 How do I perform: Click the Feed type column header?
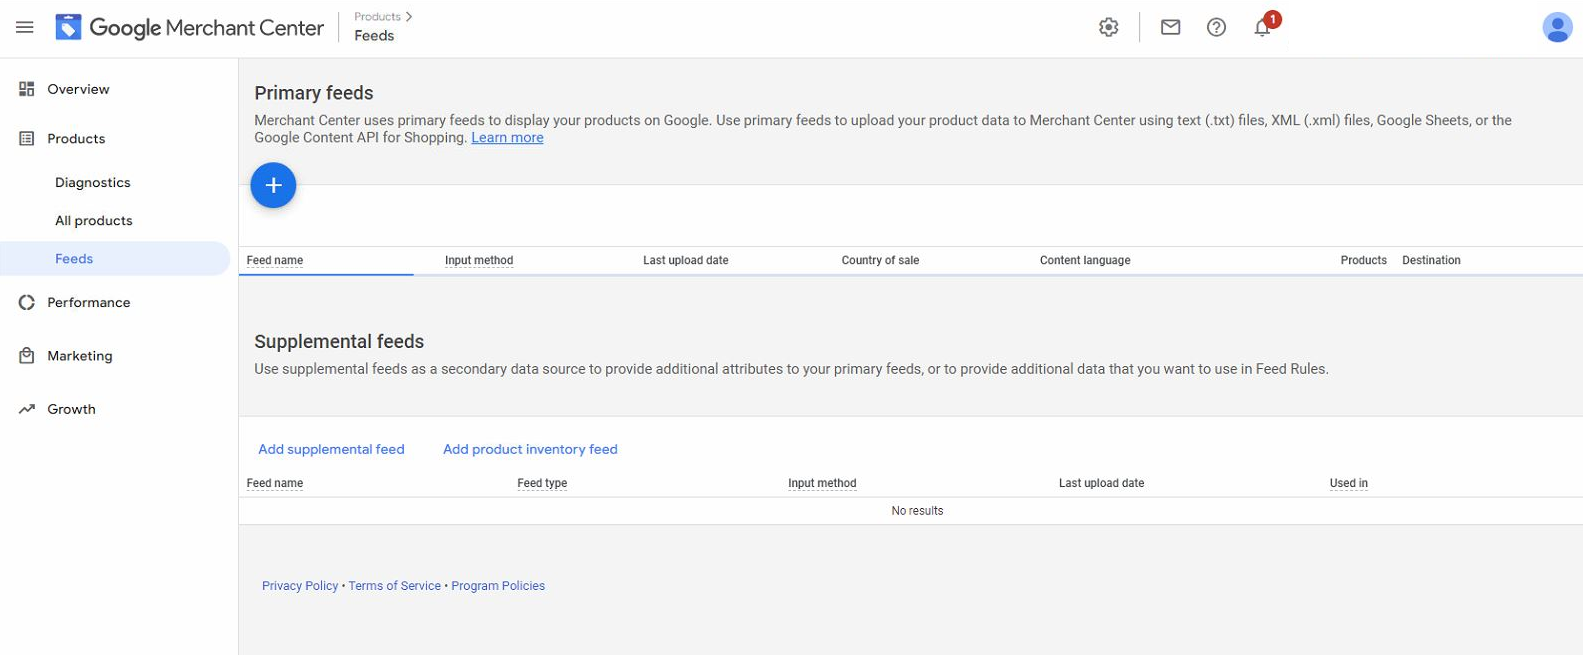[x=542, y=483]
